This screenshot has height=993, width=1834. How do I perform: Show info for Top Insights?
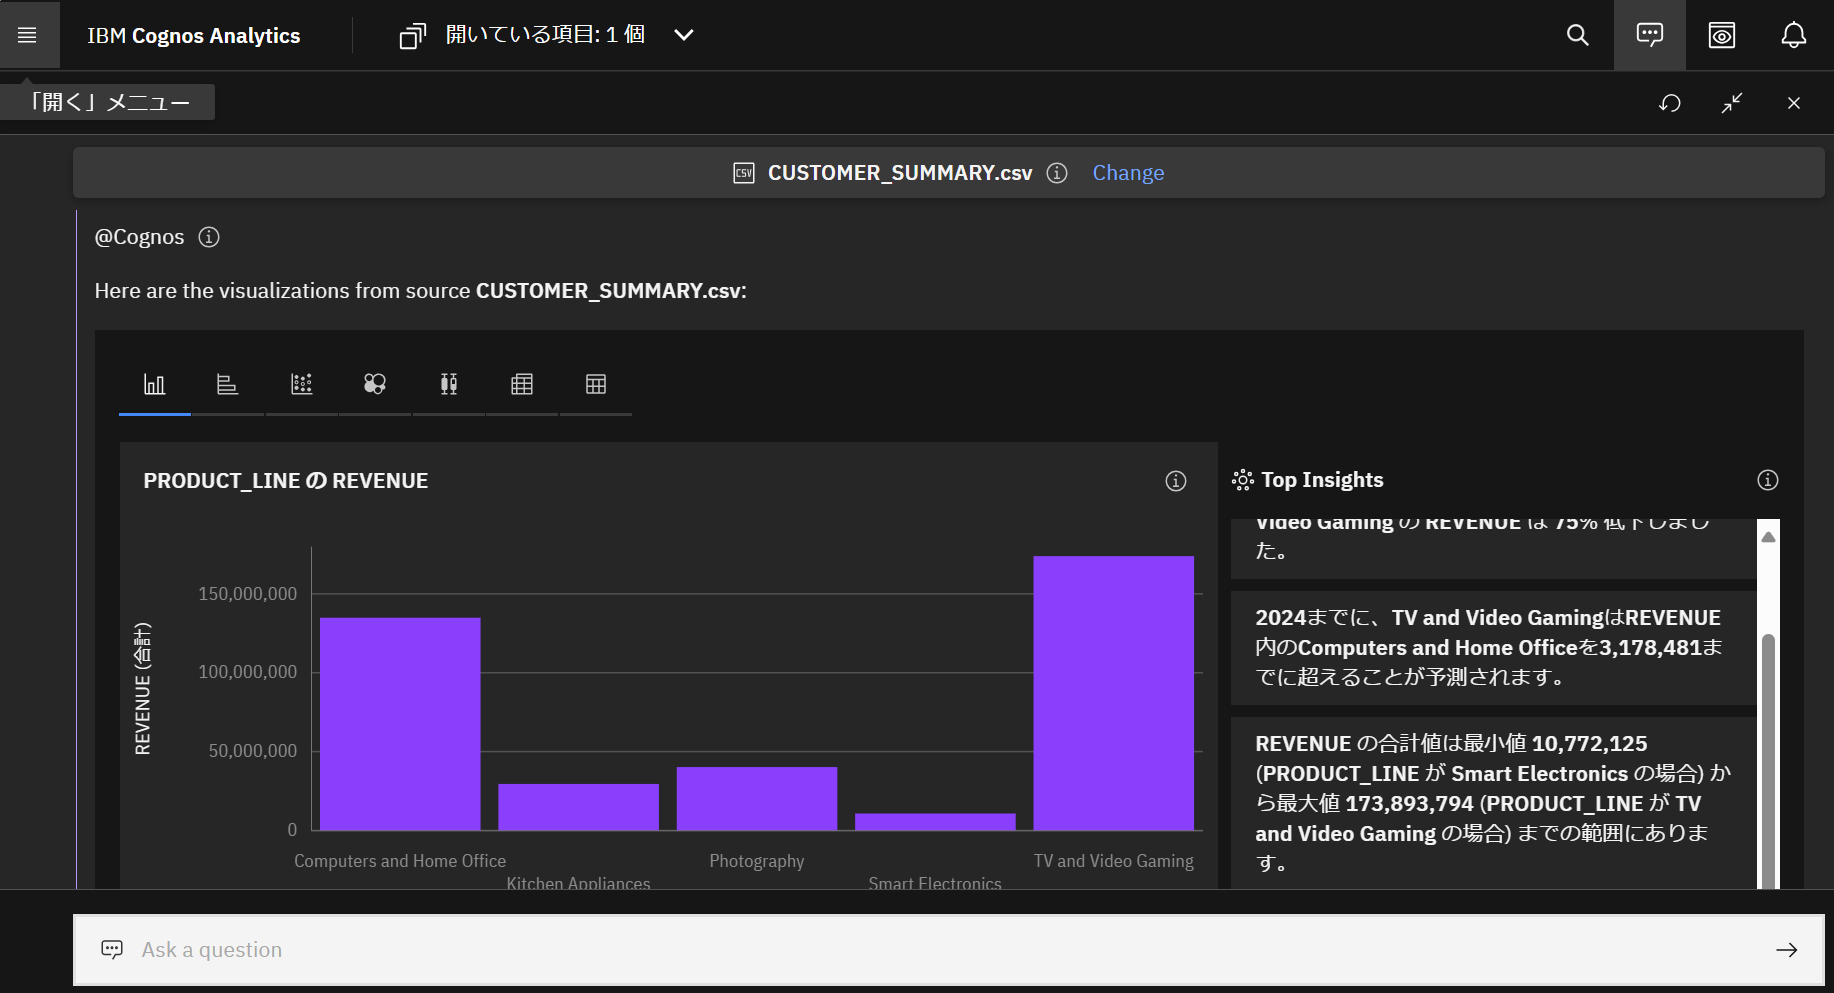click(1768, 480)
